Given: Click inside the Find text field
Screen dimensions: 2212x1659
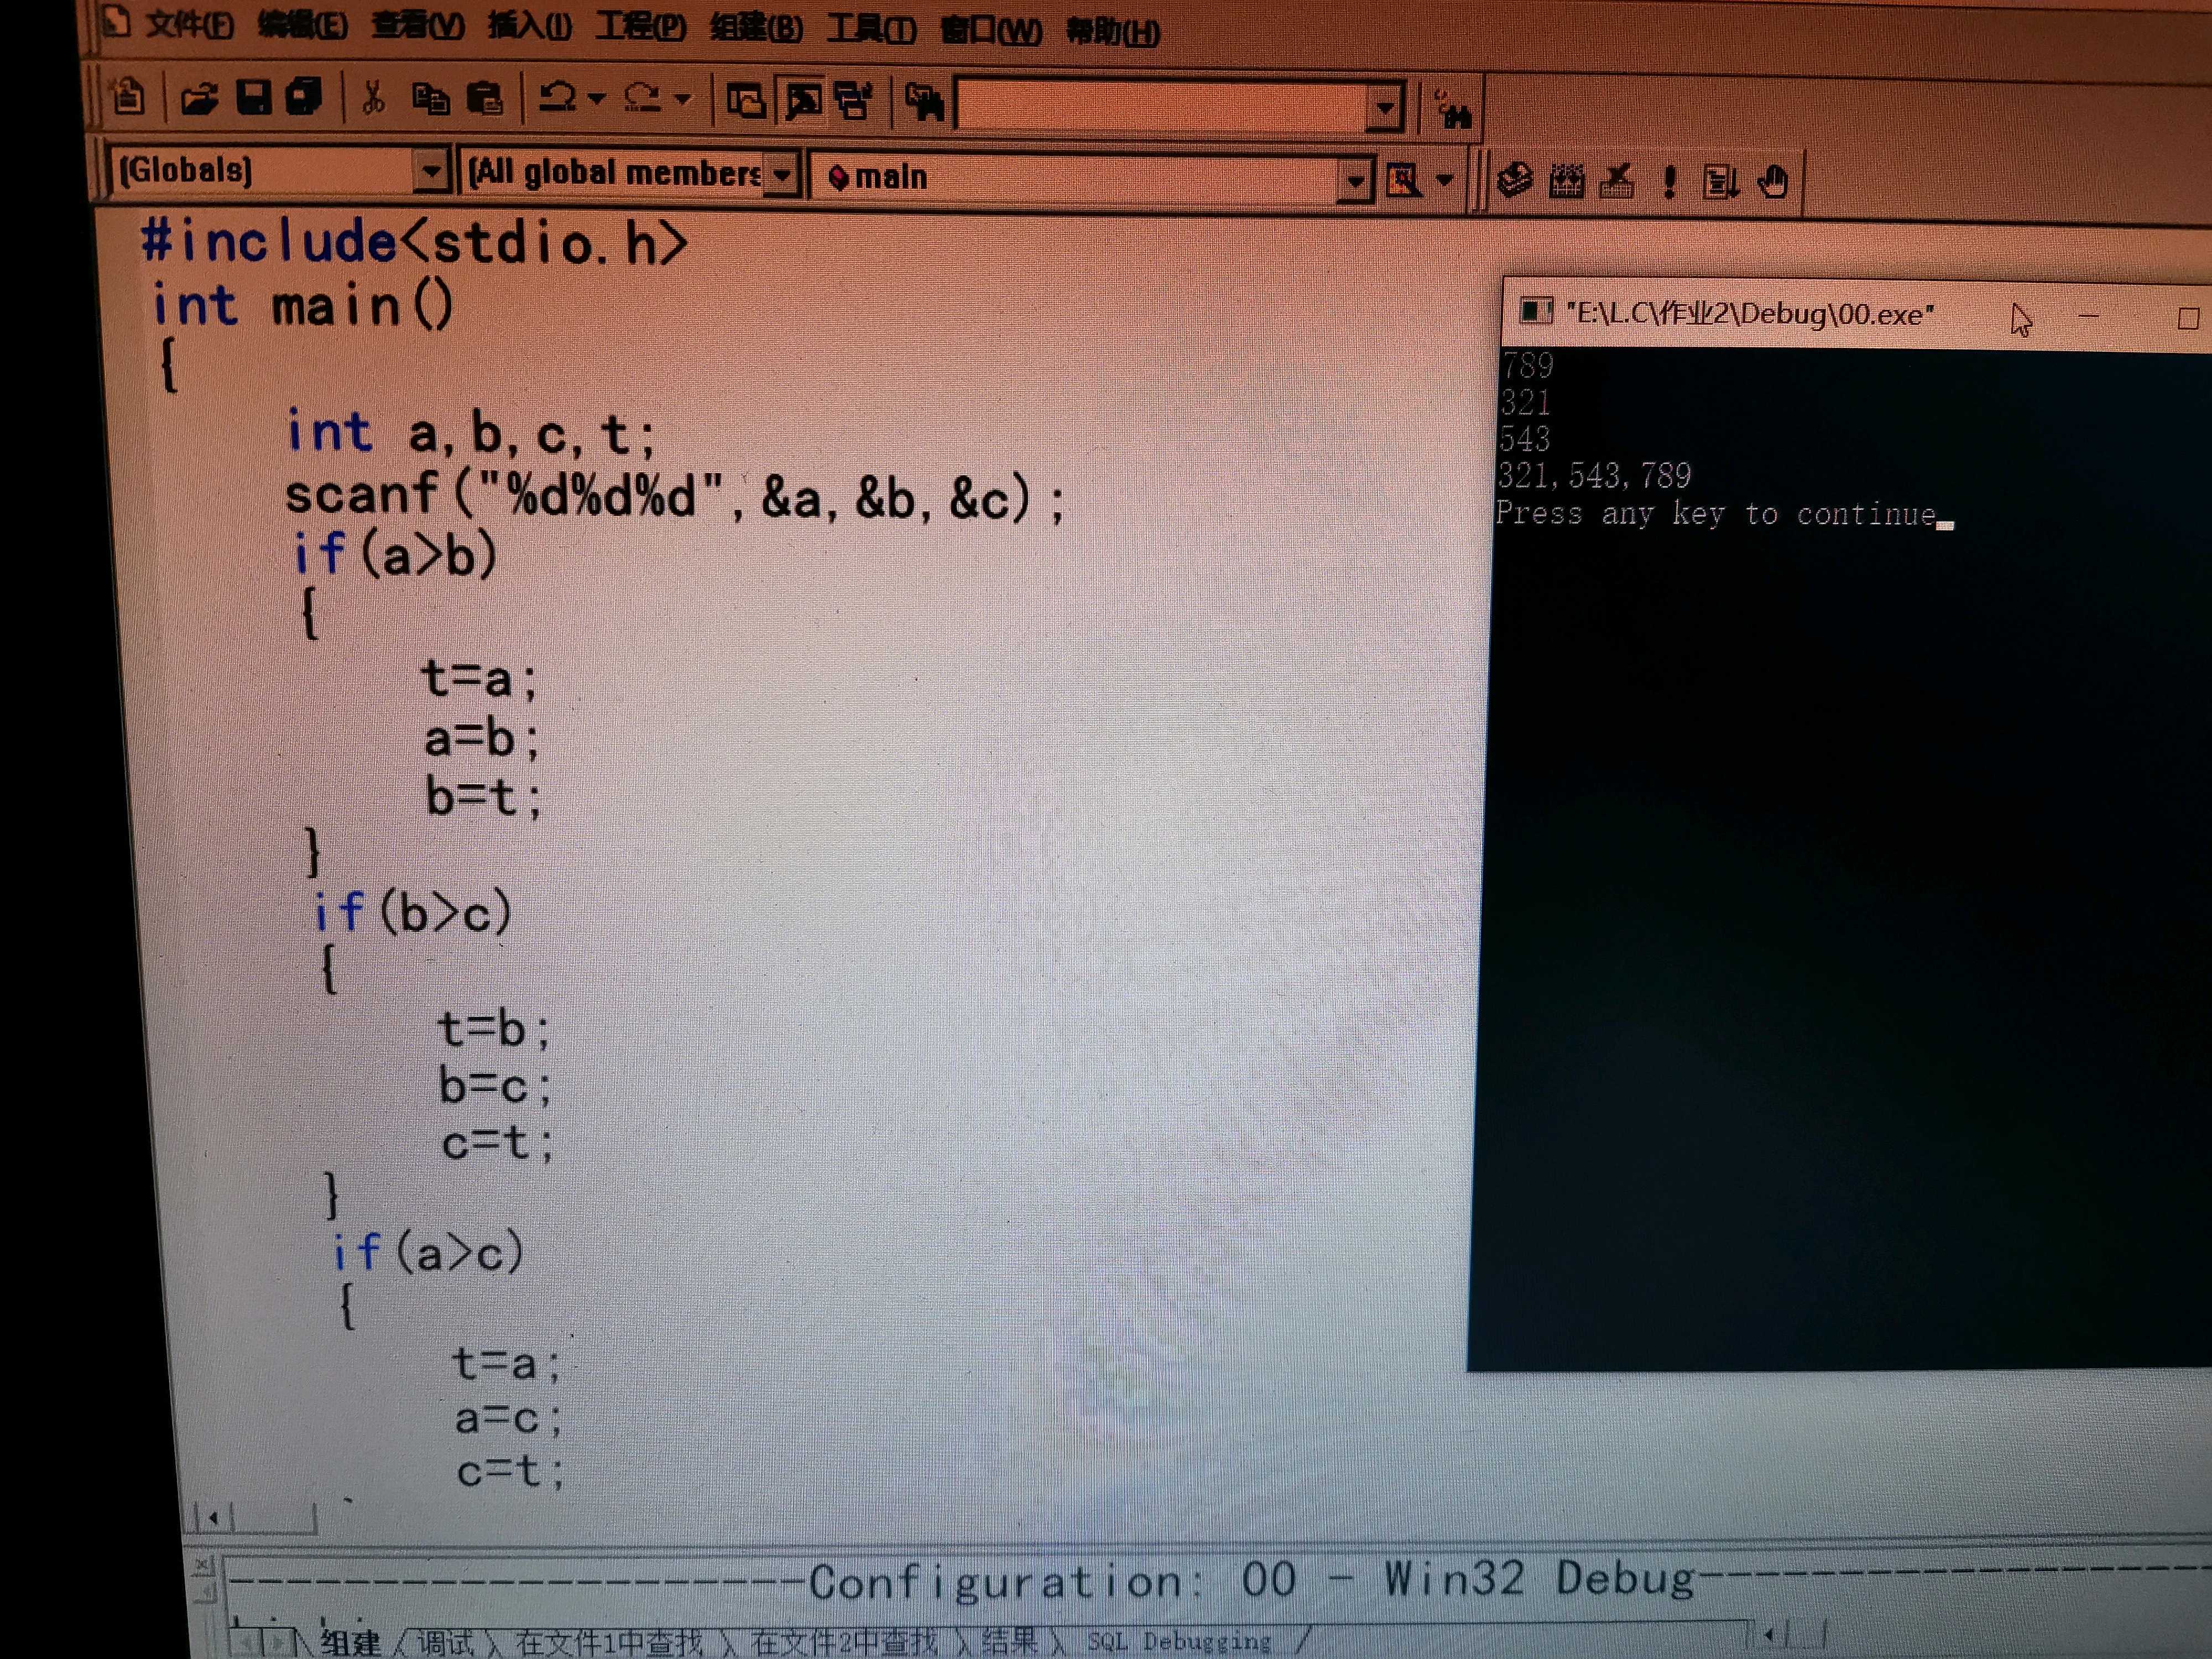Looking at the screenshot, I should [x=1162, y=105].
